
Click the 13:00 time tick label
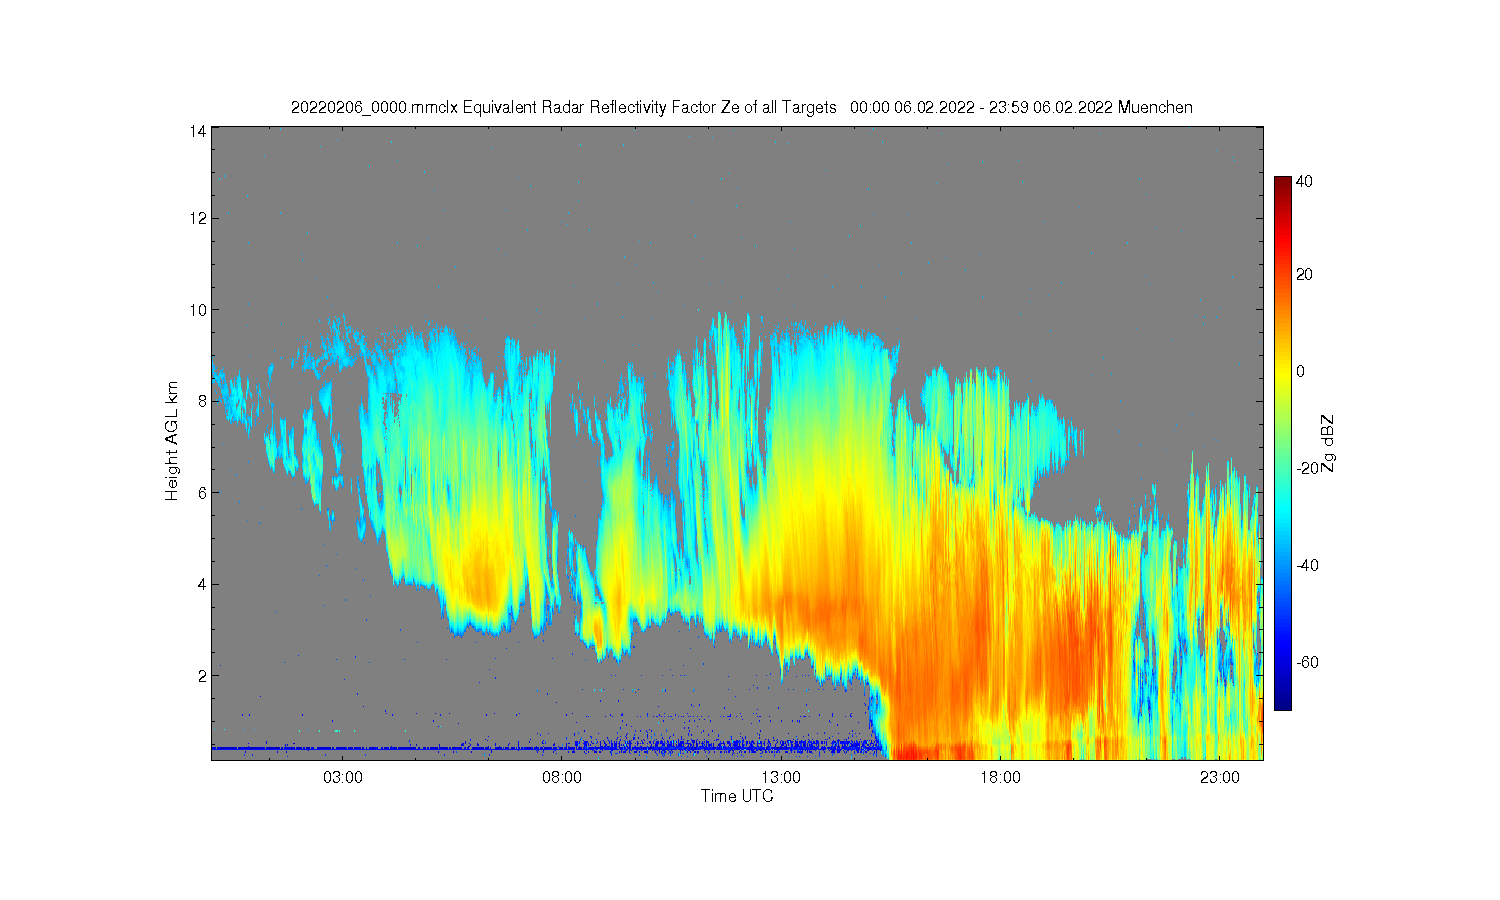click(781, 777)
